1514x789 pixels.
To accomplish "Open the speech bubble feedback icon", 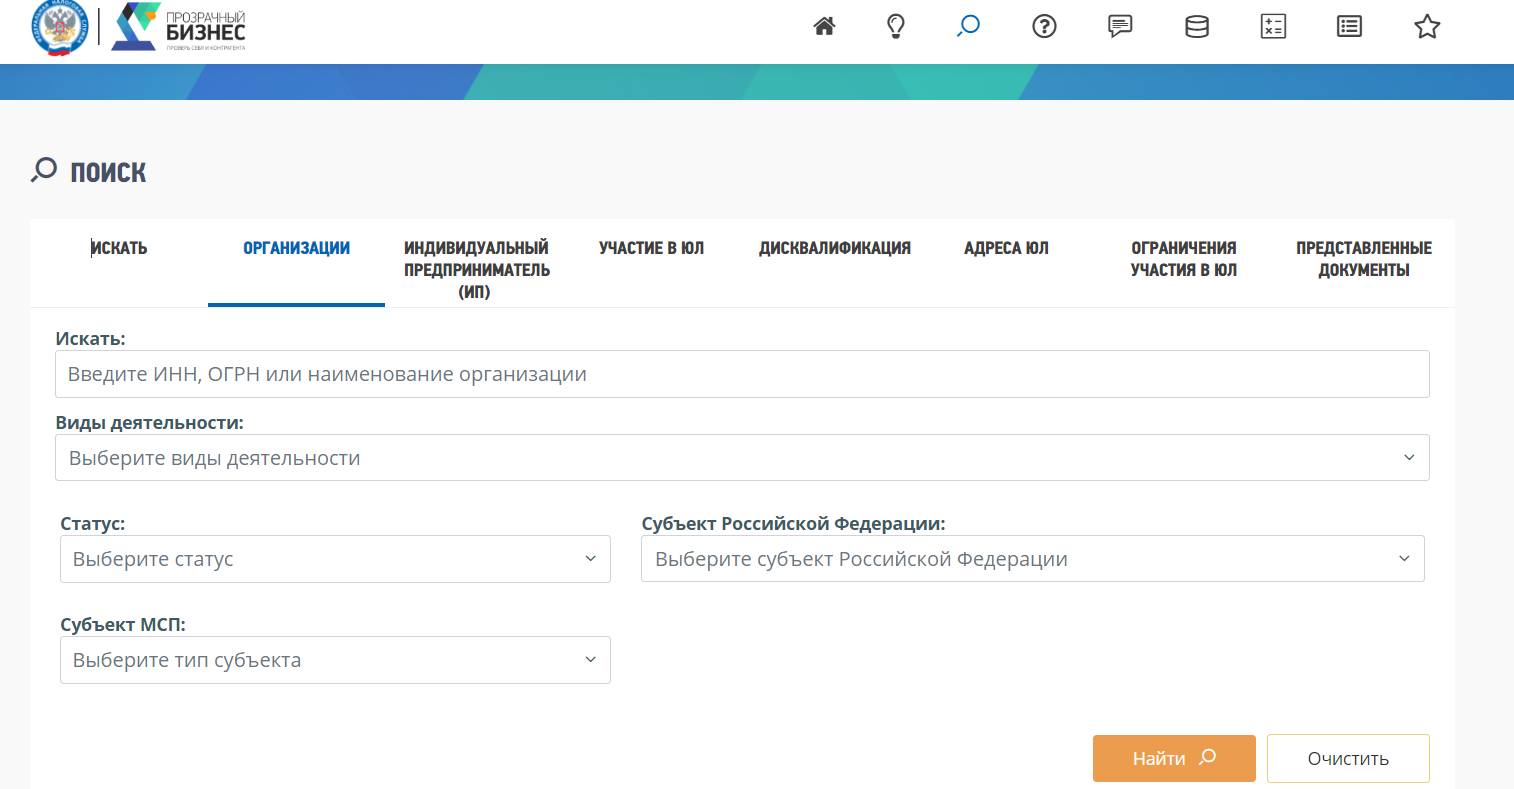I will (x=1120, y=27).
